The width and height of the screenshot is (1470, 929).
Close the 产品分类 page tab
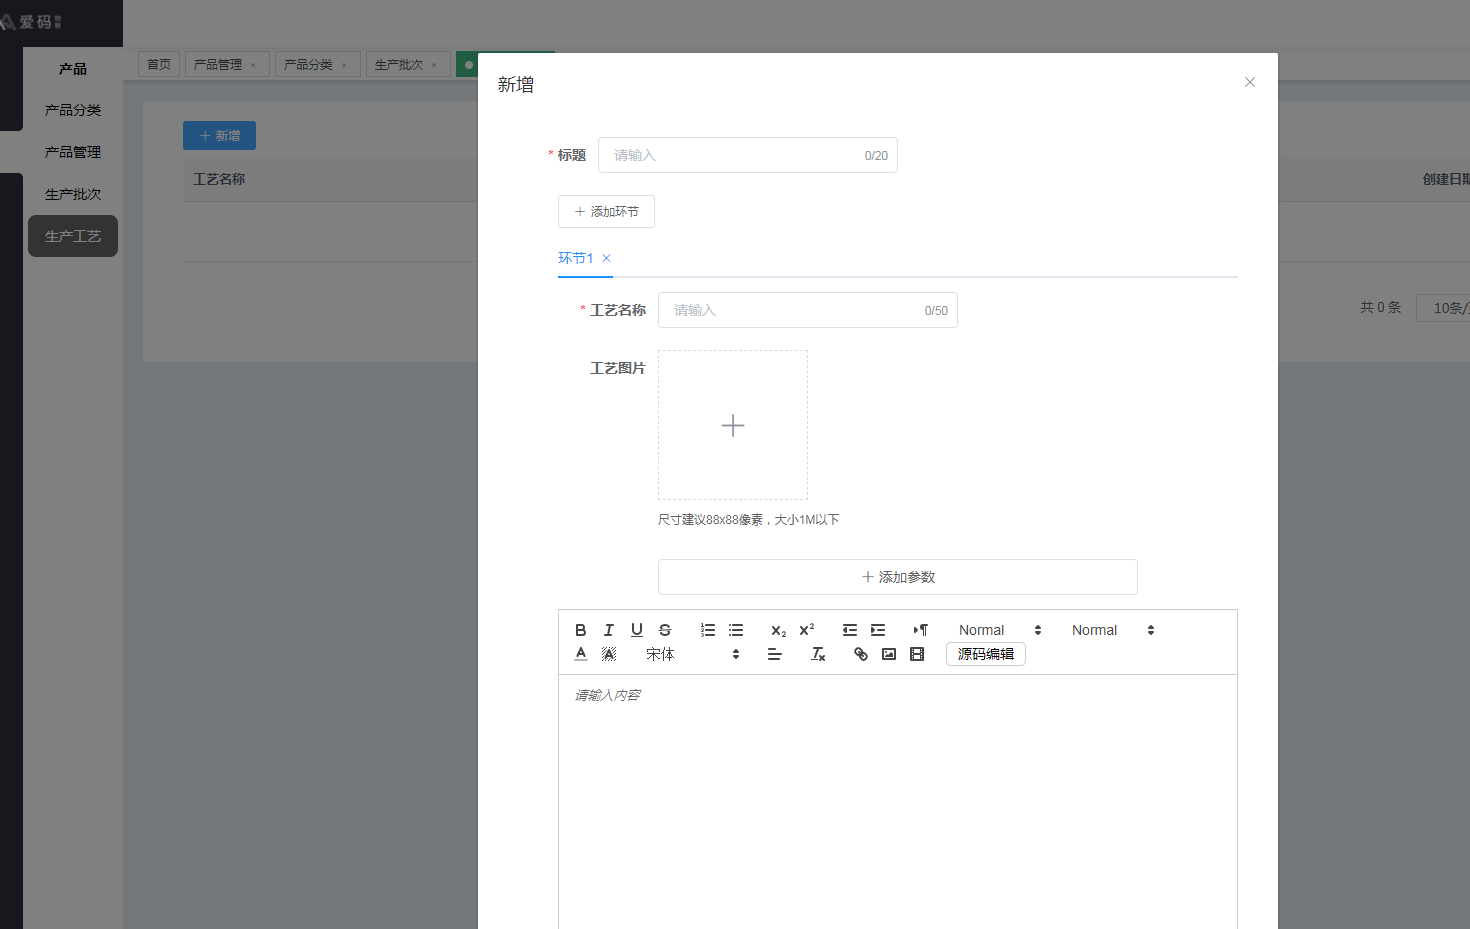pos(344,65)
